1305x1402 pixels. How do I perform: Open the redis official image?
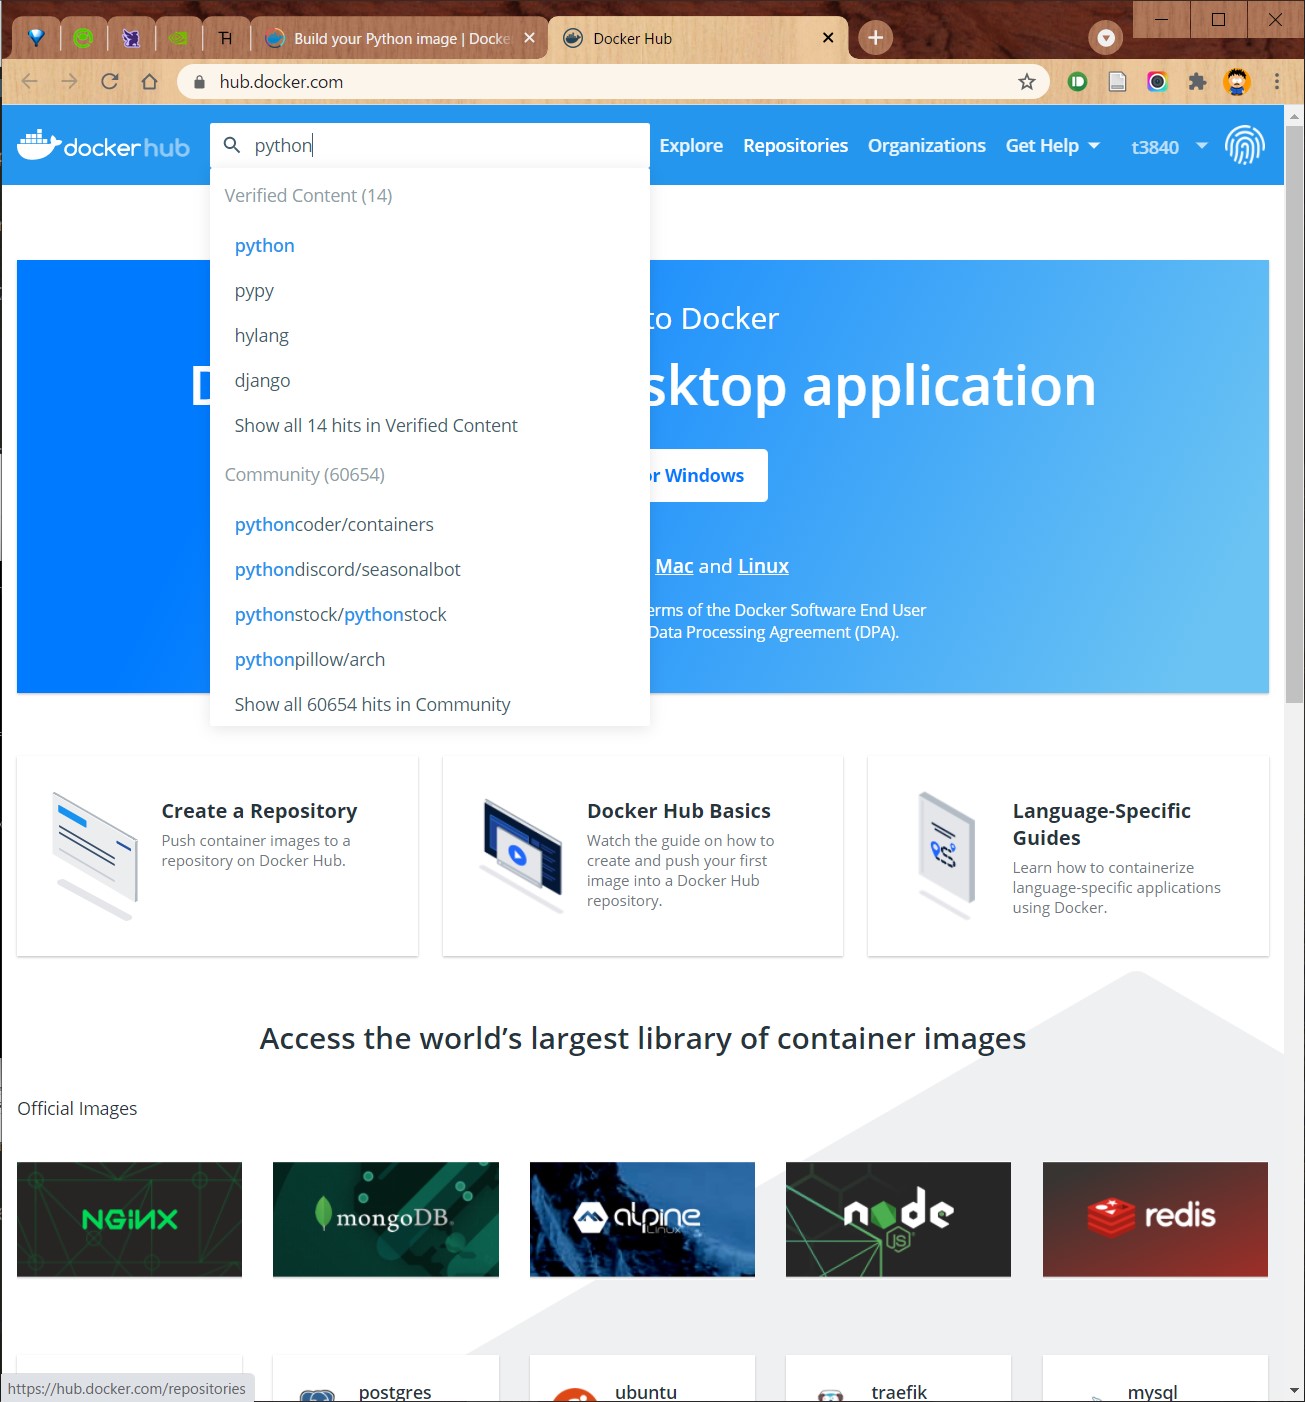[x=1155, y=1219]
